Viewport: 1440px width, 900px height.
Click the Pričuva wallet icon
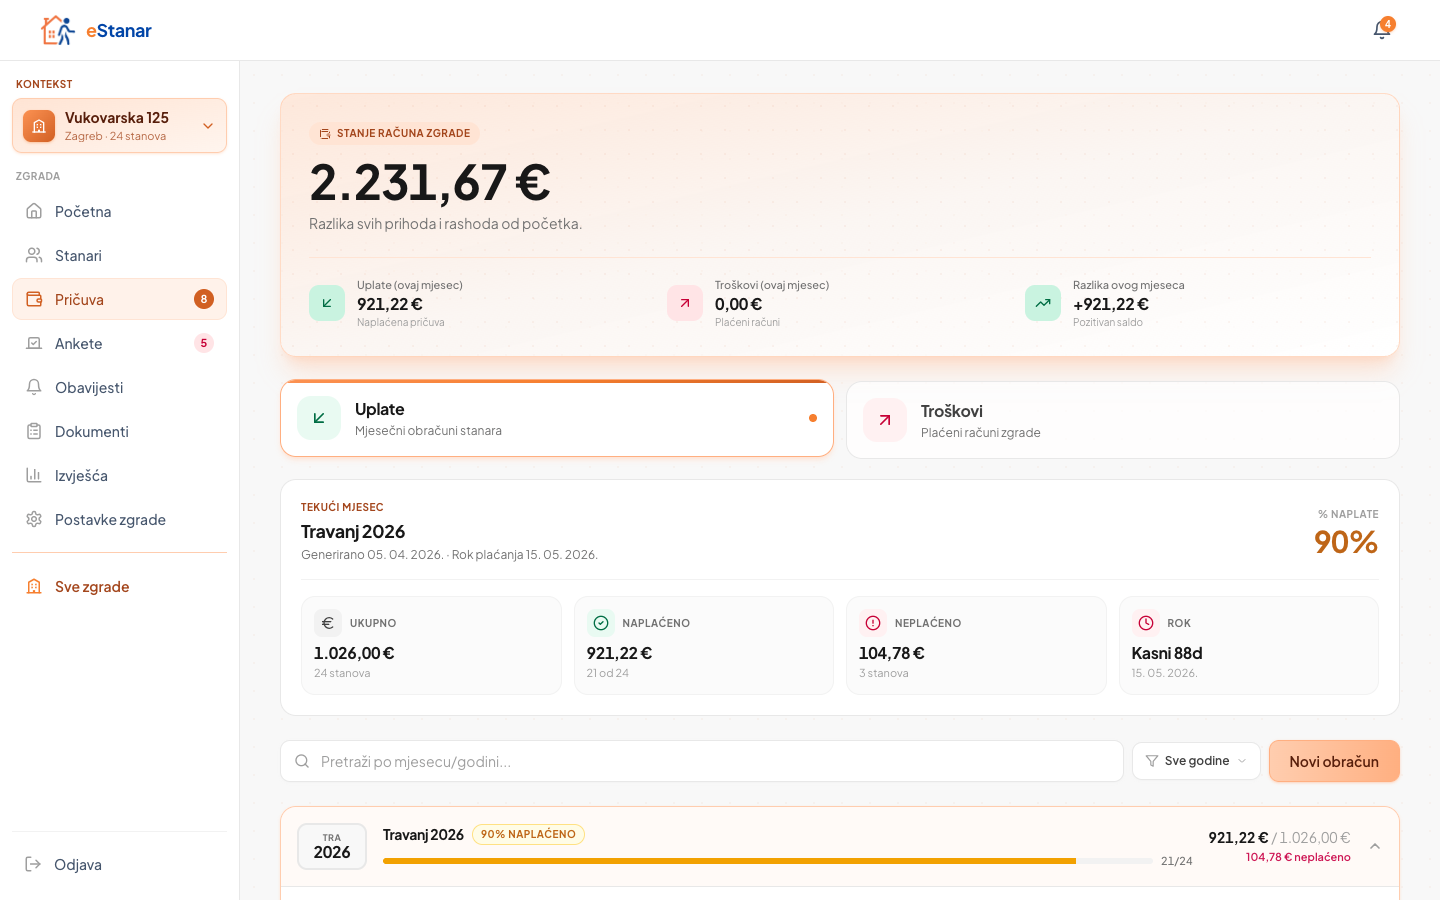coord(34,299)
